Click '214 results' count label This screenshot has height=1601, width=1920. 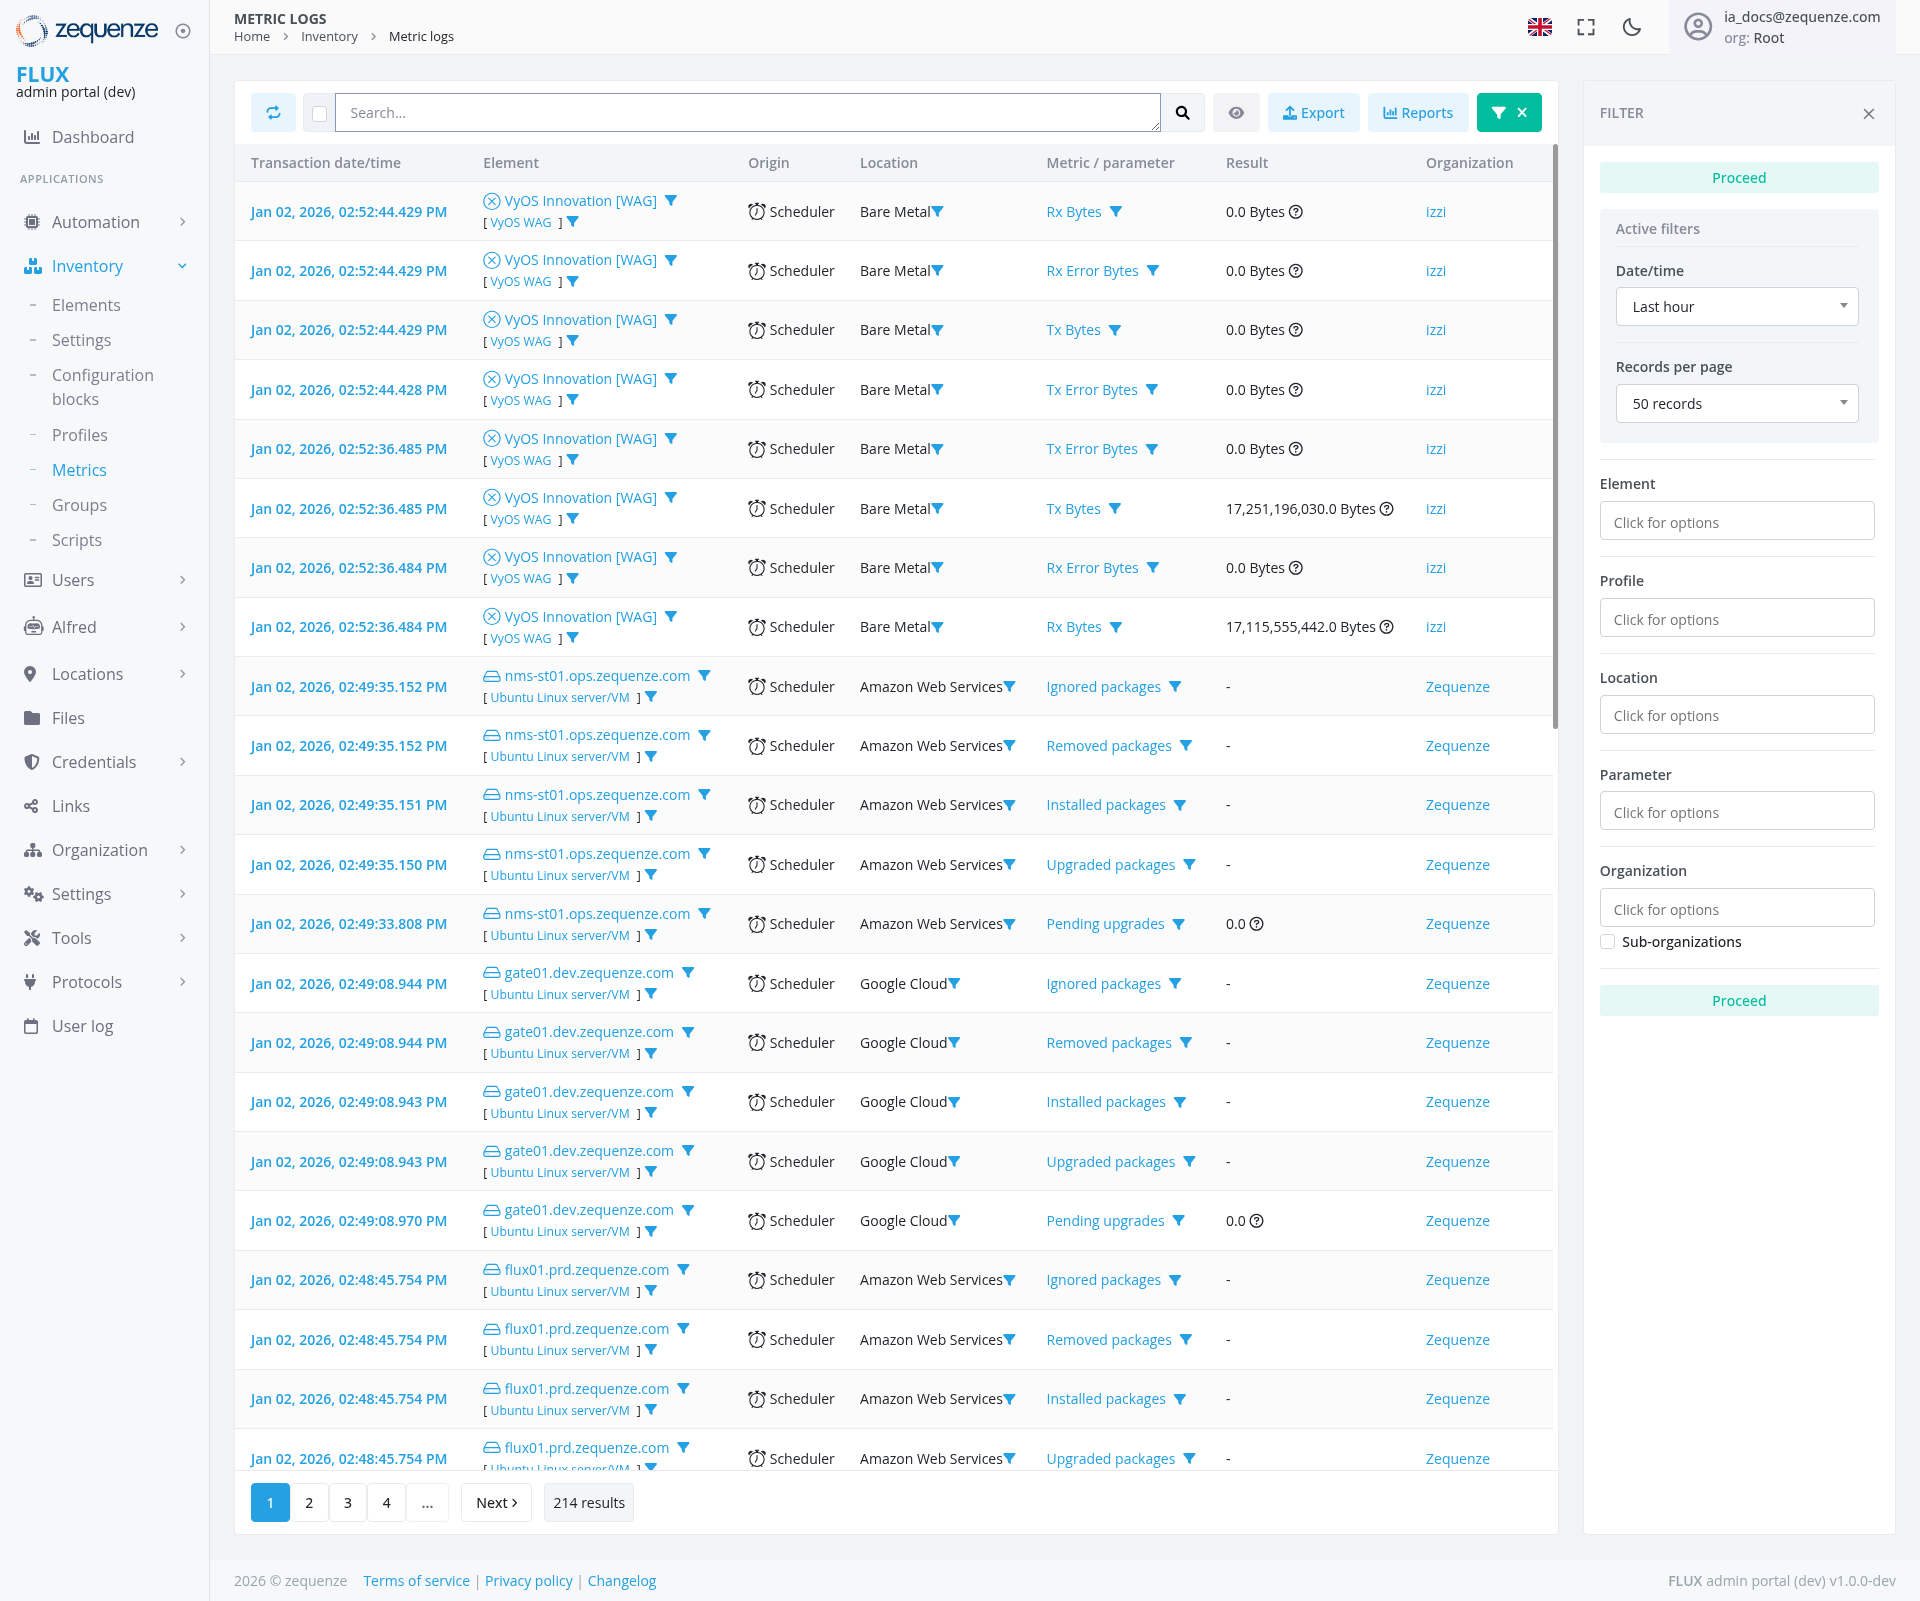click(589, 1503)
